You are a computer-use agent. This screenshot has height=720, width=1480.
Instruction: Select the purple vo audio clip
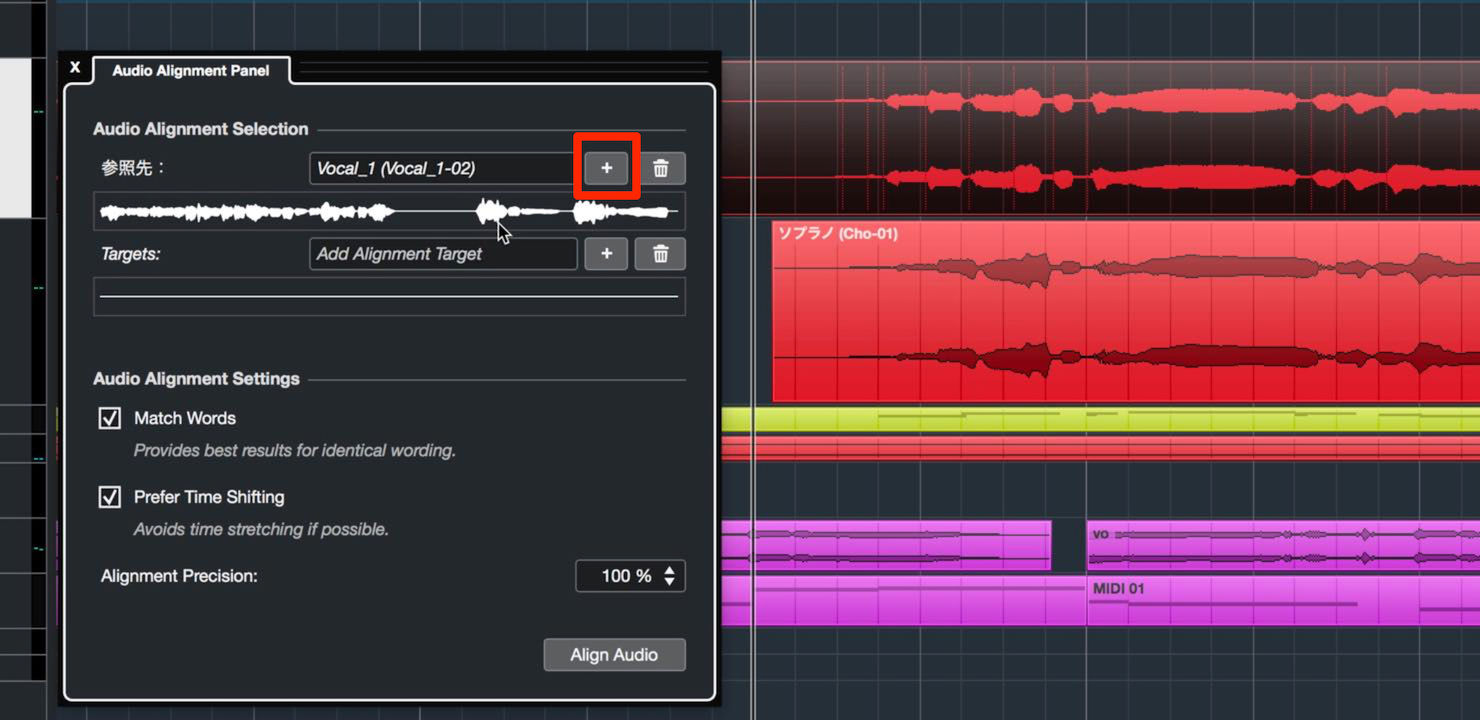1283,545
